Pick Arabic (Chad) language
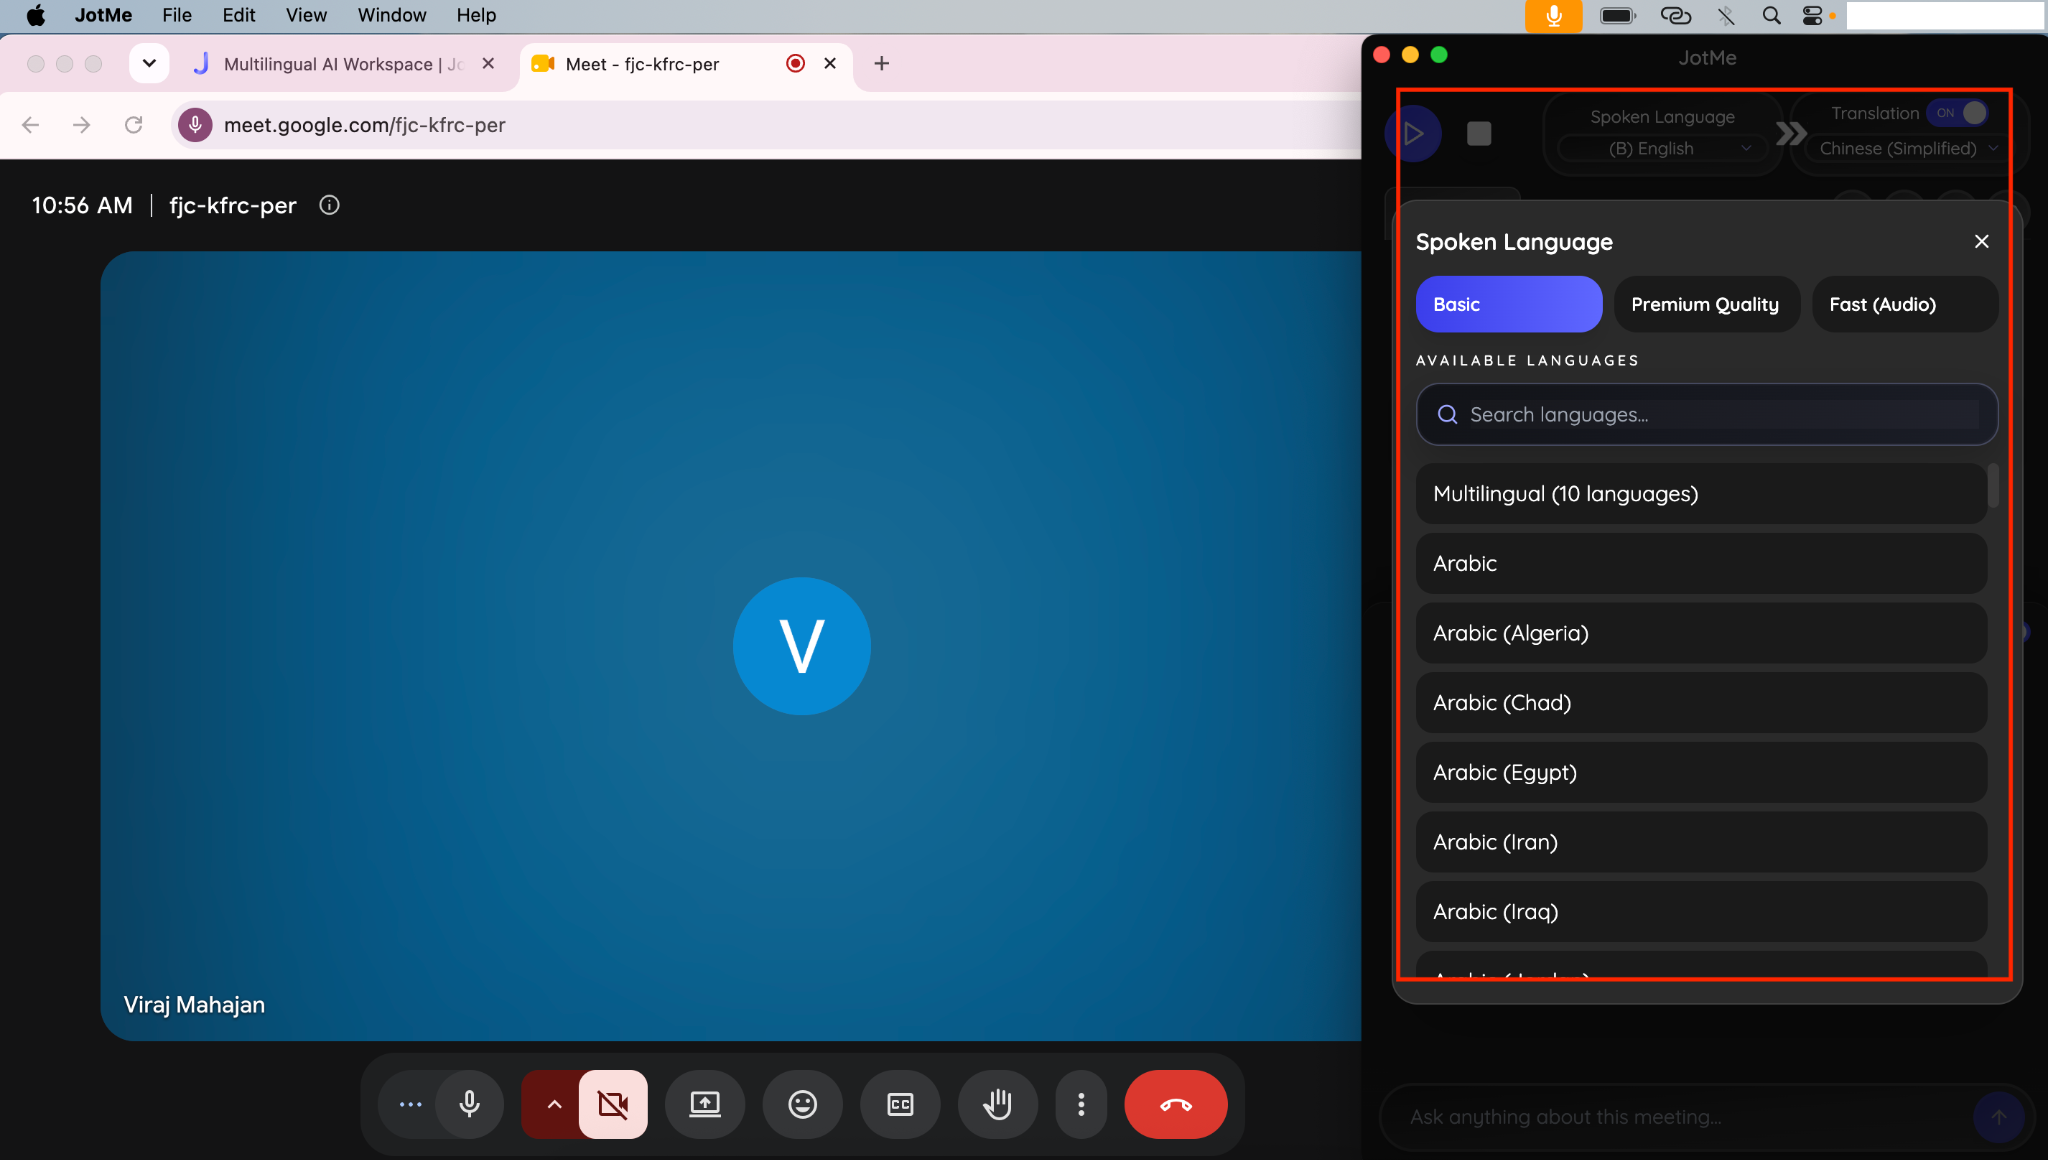The width and height of the screenshot is (2048, 1160). click(x=1700, y=703)
